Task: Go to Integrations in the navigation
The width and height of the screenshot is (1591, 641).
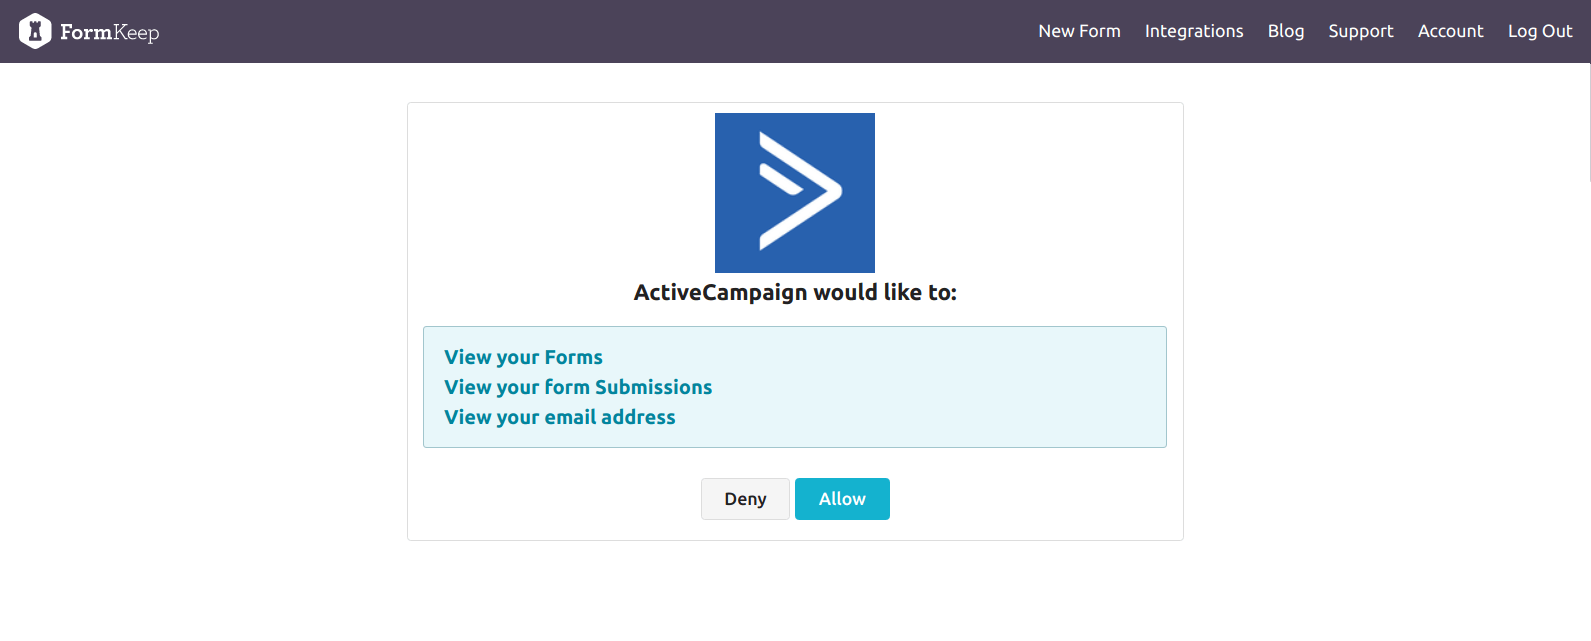Action: tap(1194, 31)
